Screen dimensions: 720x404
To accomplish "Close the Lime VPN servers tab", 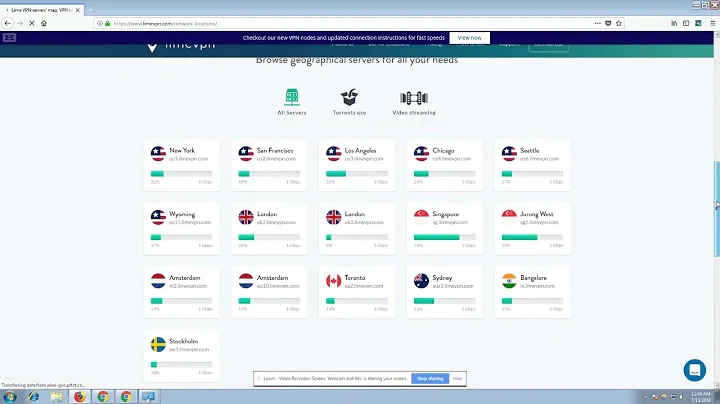I will [x=78, y=10].
